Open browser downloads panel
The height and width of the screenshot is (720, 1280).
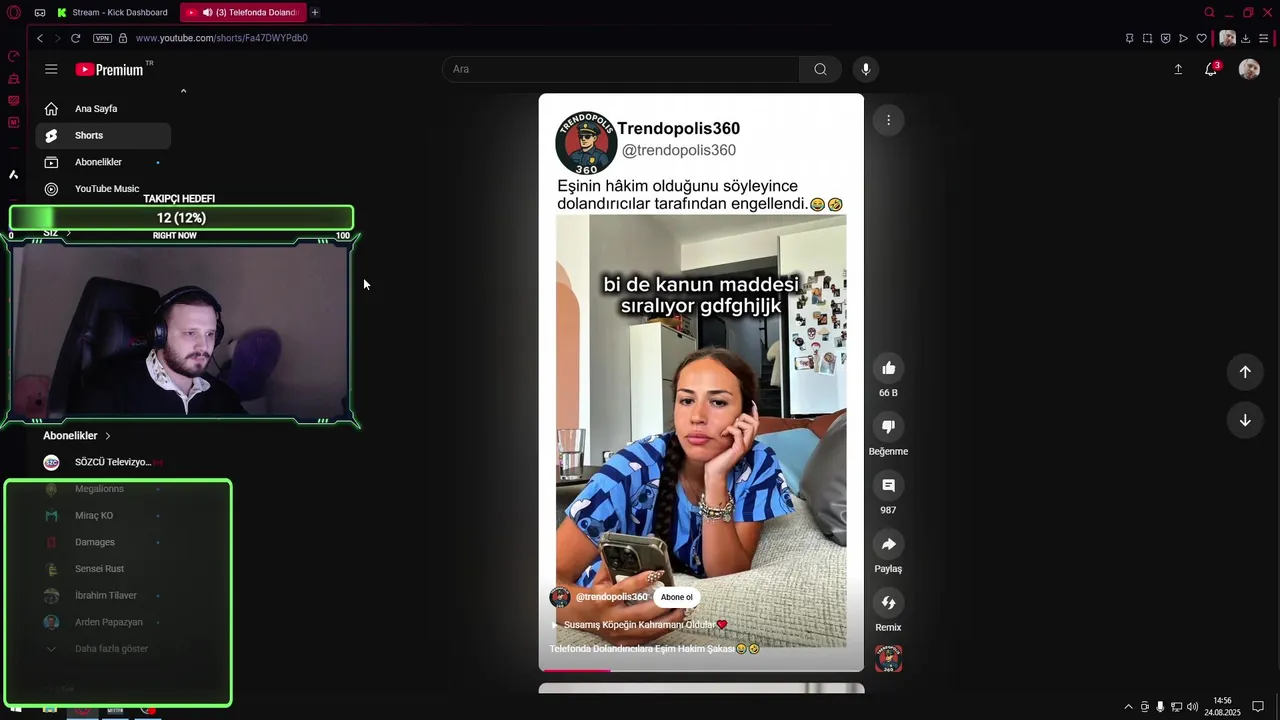pos(1245,38)
